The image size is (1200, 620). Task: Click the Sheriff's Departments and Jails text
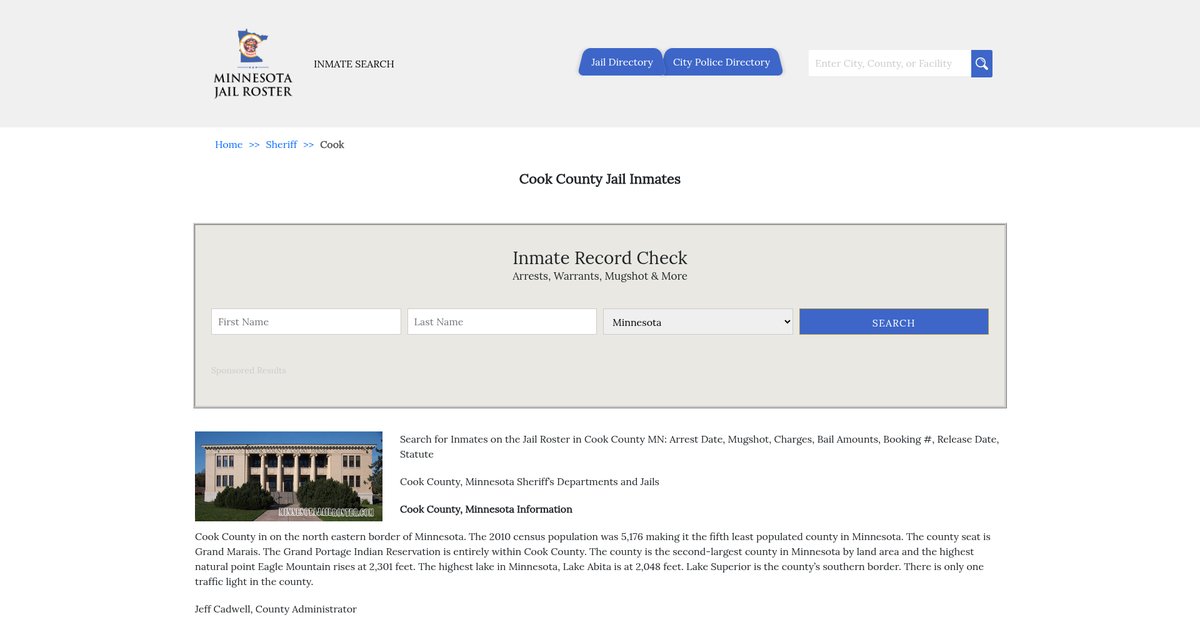[x=529, y=482]
